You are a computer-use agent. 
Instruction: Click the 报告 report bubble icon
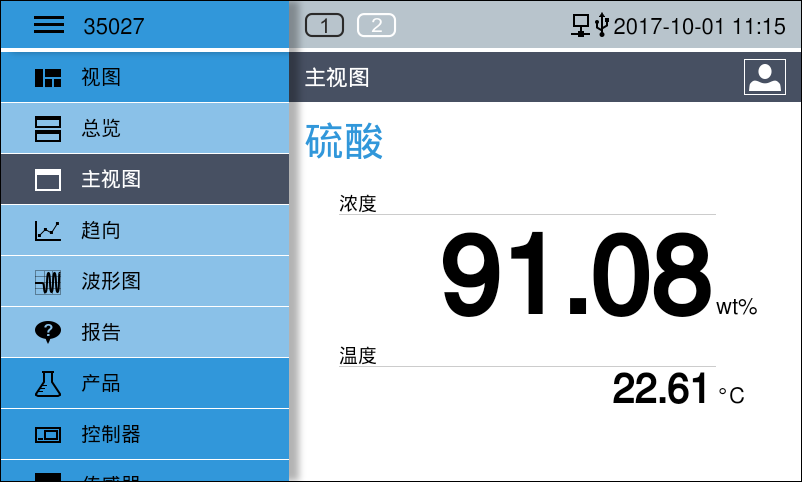(48, 333)
